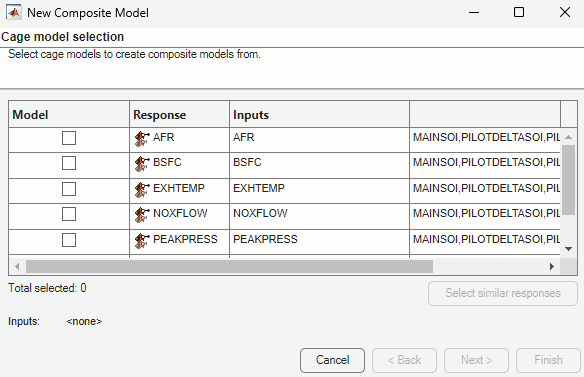Image resolution: width=584 pixels, height=377 pixels.
Task: Click EXHTEMP cell in Inputs column
Action: (320, 191)
